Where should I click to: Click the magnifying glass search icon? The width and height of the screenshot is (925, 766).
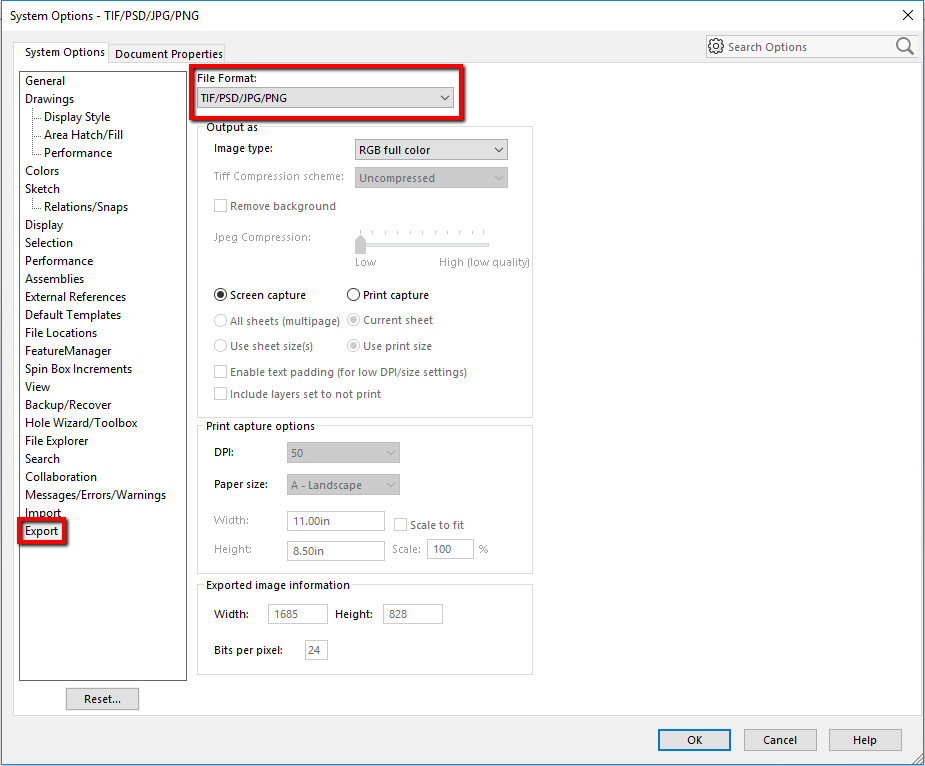click(x=904, y=46)
